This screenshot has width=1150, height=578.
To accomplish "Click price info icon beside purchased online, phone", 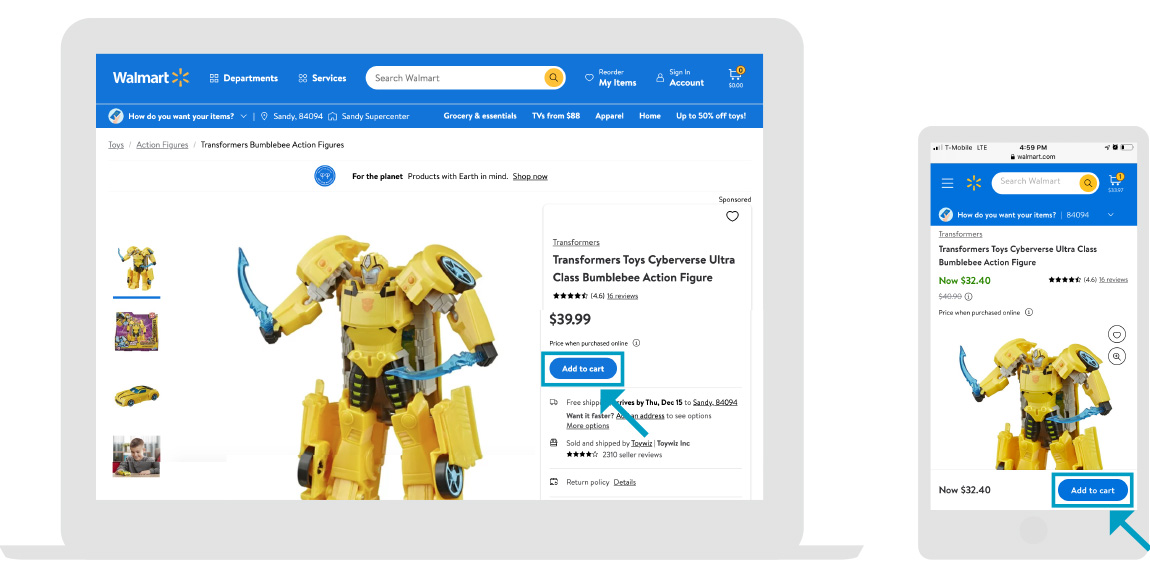I will (x=1029, y=312).
